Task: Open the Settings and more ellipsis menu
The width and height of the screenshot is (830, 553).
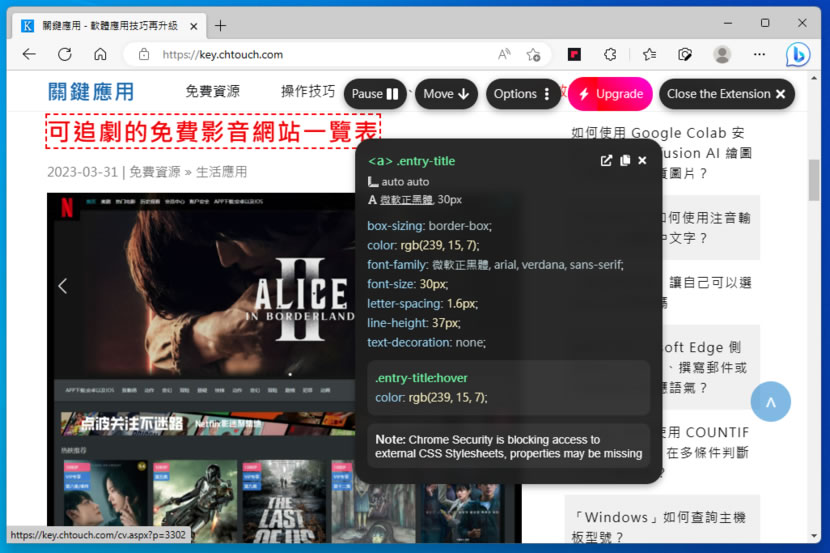Action: (x=760, y=54)
